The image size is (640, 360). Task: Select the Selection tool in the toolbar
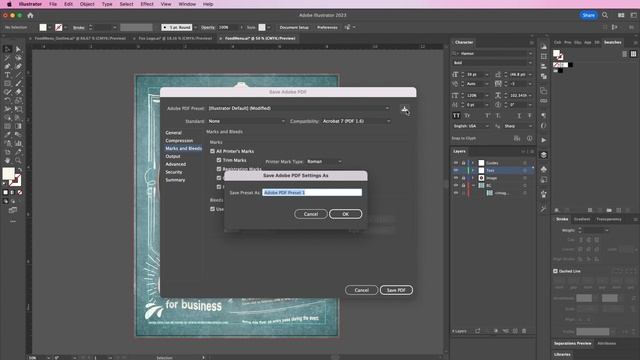[7, 49]
